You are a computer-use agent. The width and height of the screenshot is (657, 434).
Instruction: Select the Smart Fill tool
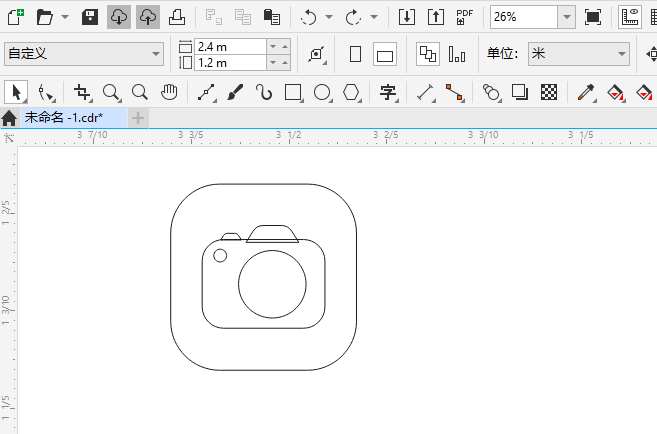click(644, 92)
